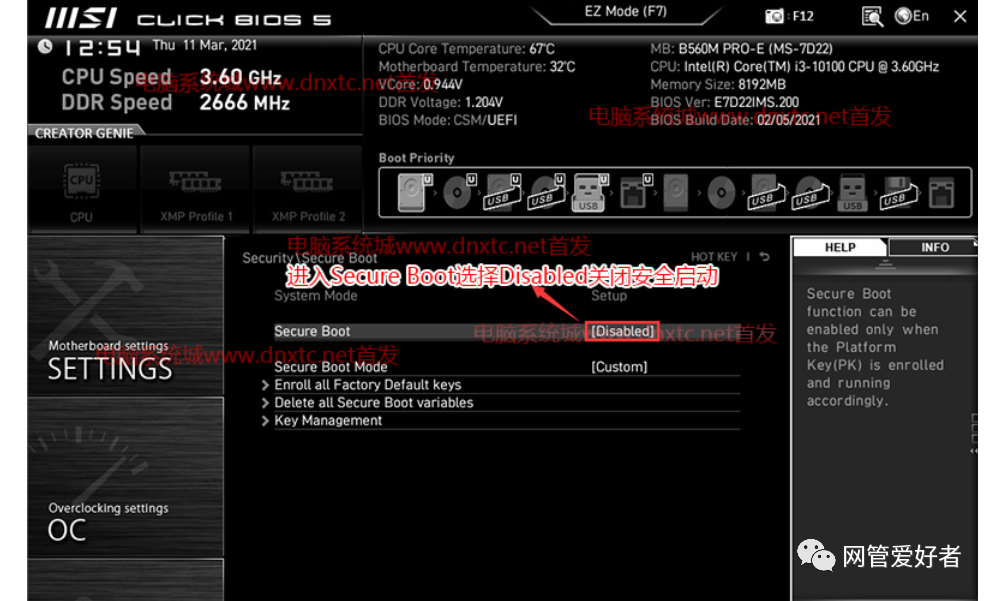Screen dimensions: 995x601
Task: Select UEFI hard disk boot device icon
Action: click(414, 192)
